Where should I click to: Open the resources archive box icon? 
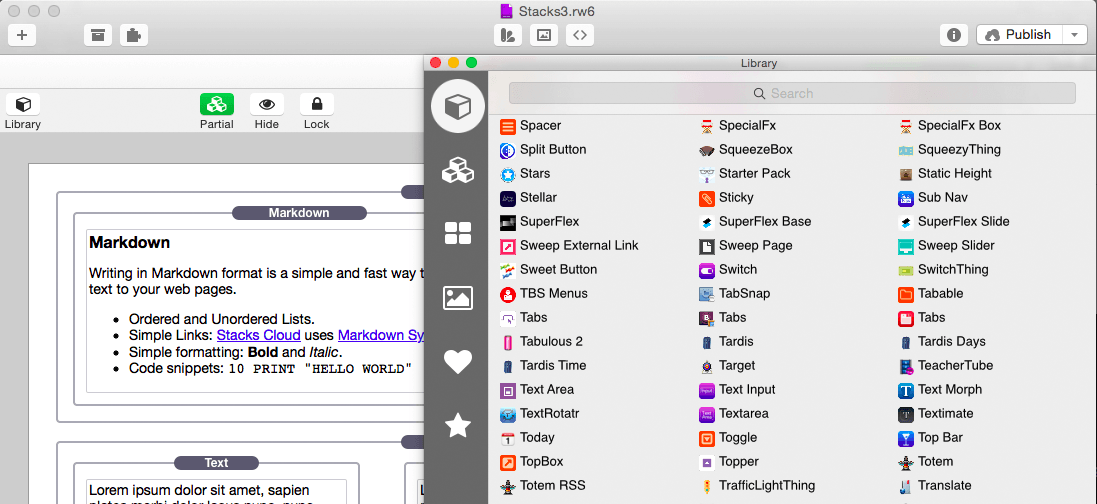(x=98, y=35)
